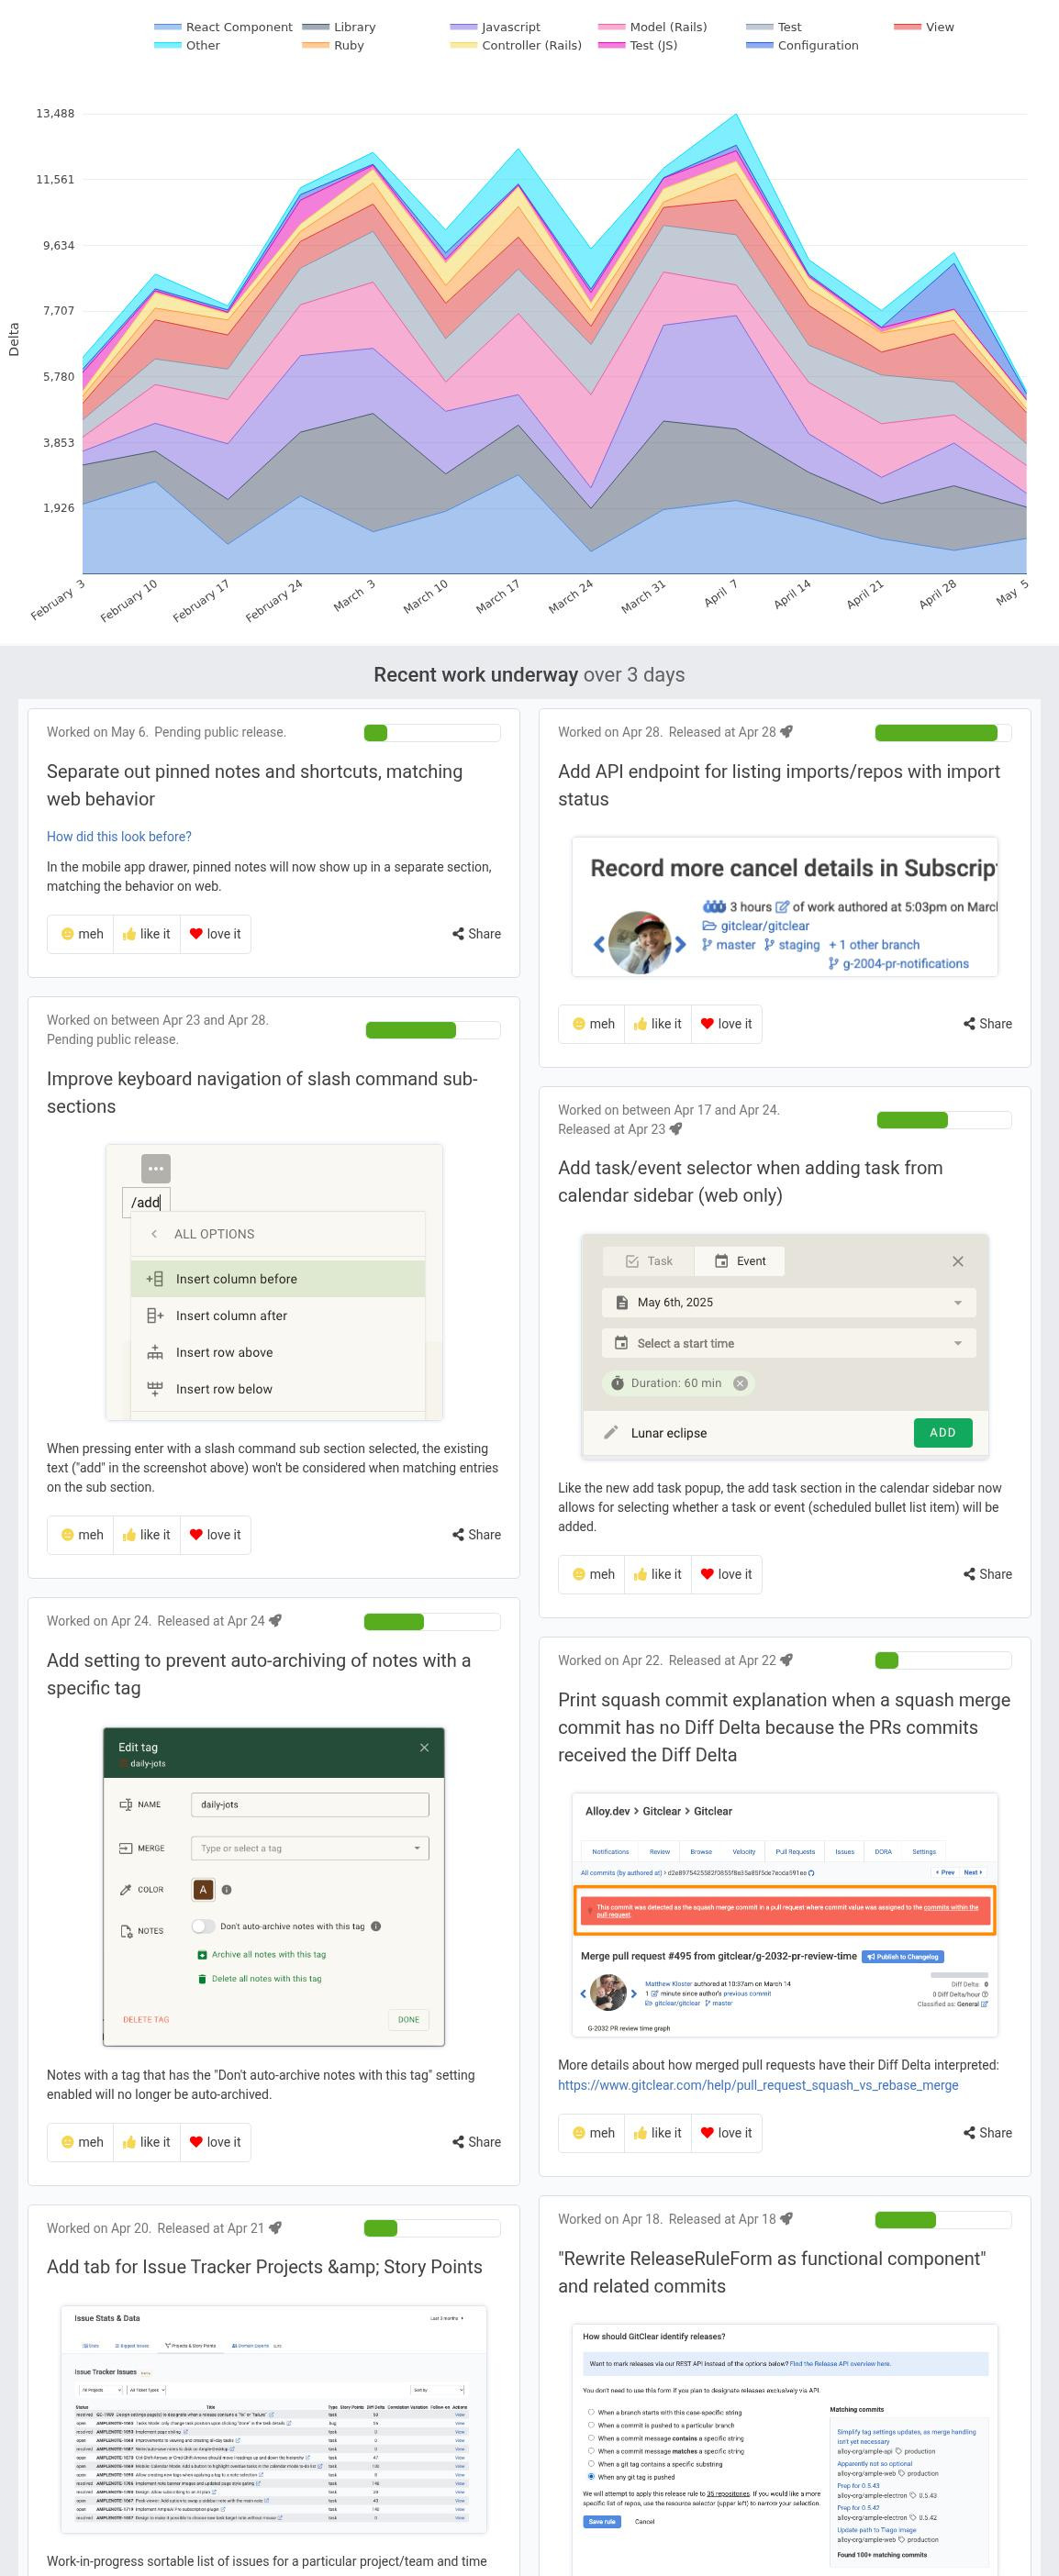
Task: Select the Insert column after option
Action: [x=231, y=1316]
